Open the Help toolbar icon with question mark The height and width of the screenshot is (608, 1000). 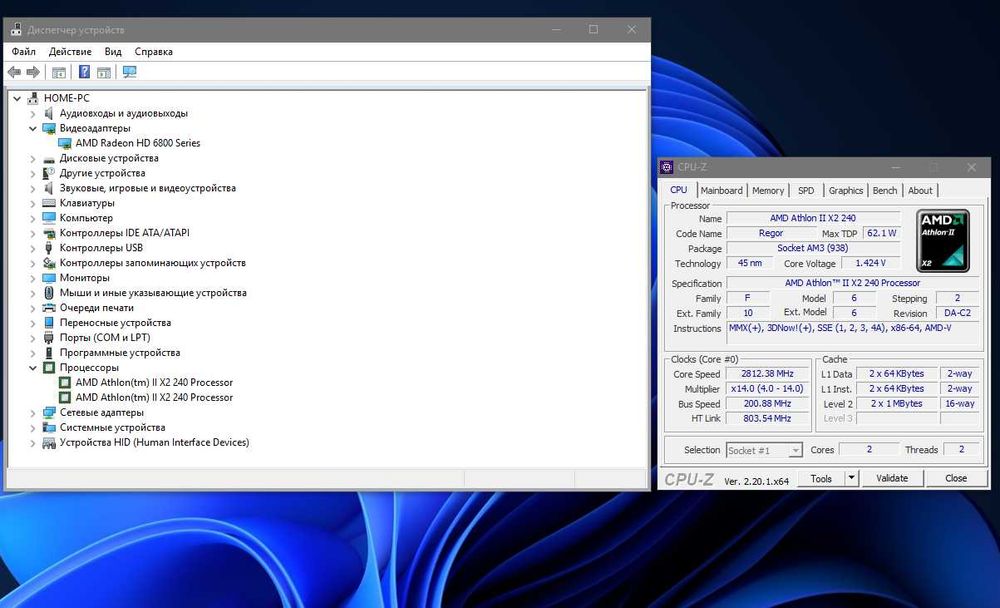pos(84,72)
